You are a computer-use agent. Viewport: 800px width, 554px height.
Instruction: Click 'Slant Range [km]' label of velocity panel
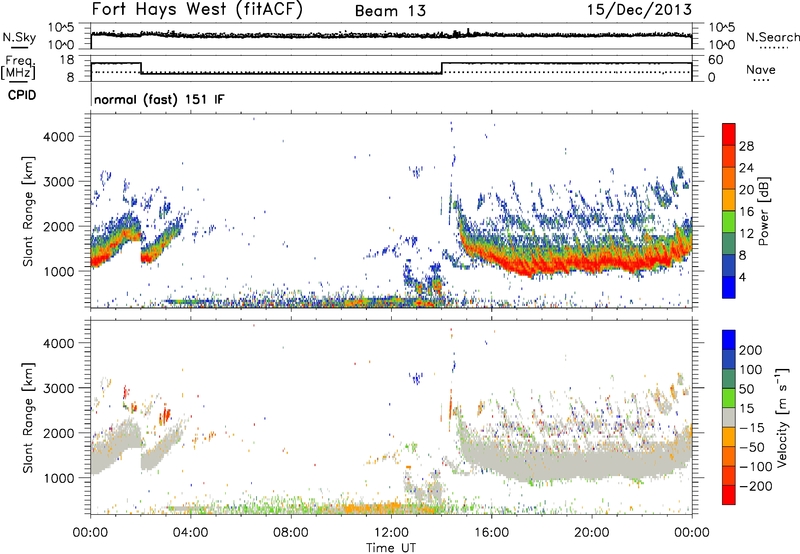point(28,418)
